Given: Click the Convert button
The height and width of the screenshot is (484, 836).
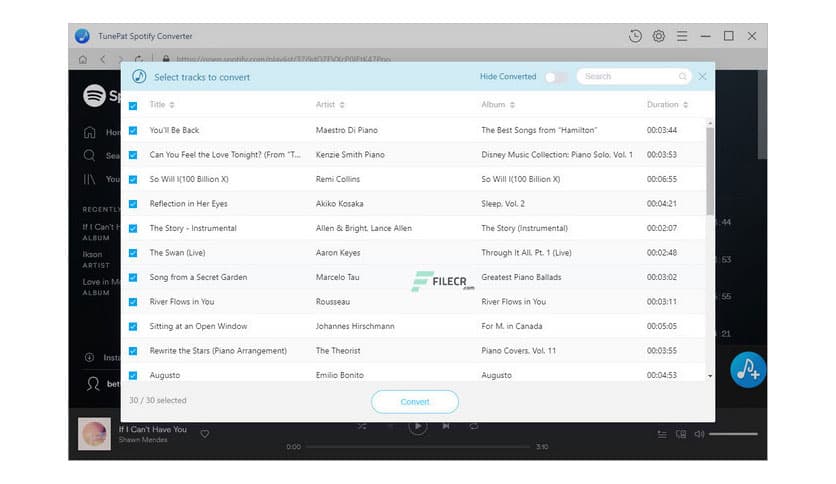Looking at the screenshot, I should tap(415, 402).
